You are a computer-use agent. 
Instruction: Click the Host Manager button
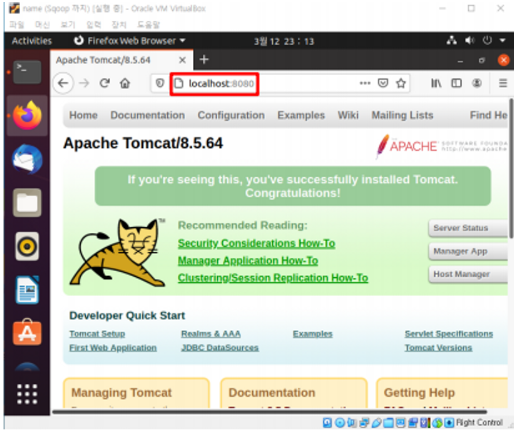point(468,274)
